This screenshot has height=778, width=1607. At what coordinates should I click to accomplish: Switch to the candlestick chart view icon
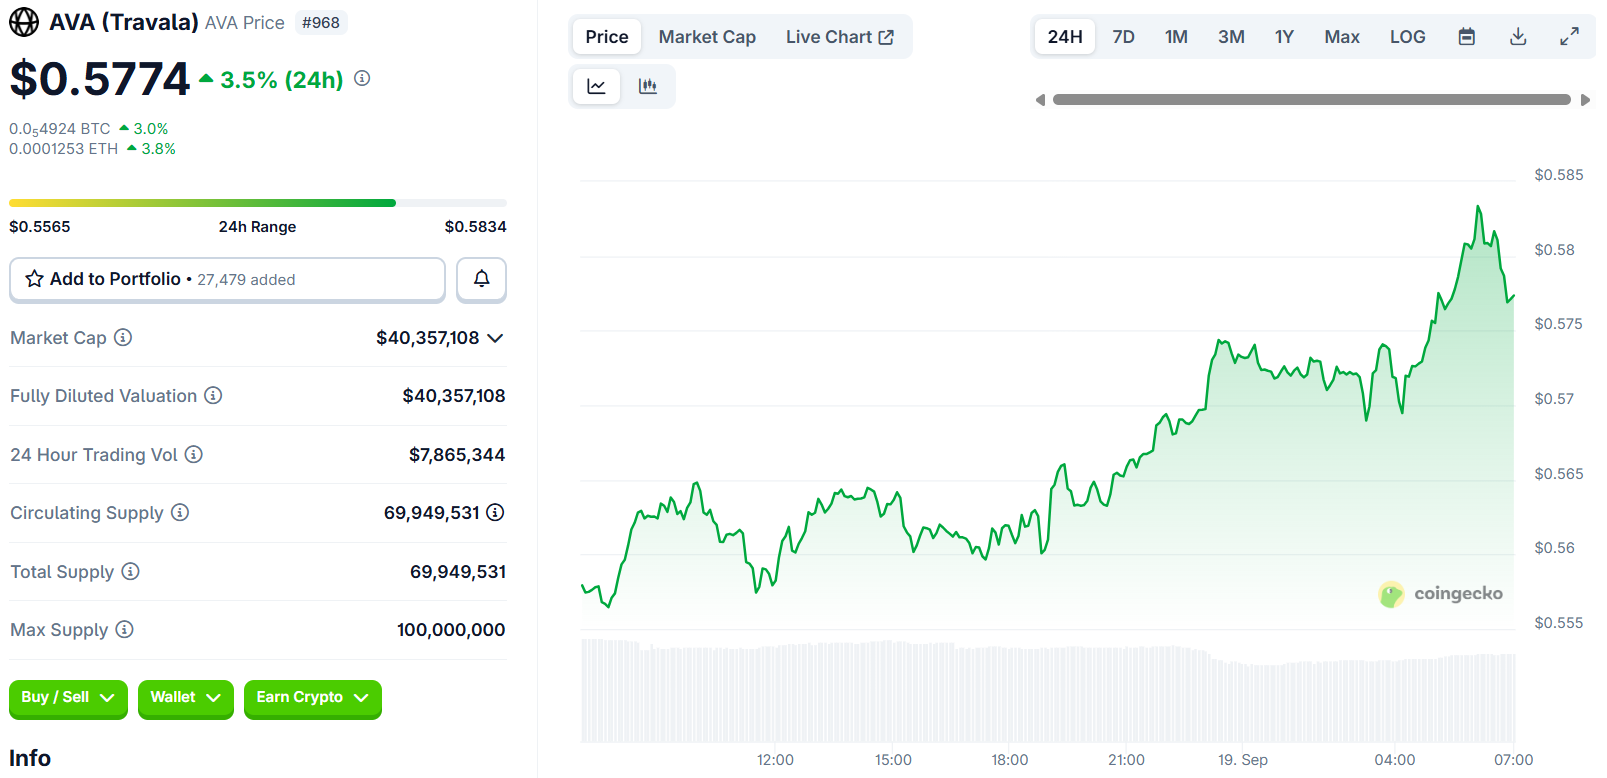pyautogui.click(x=648, y=86)
